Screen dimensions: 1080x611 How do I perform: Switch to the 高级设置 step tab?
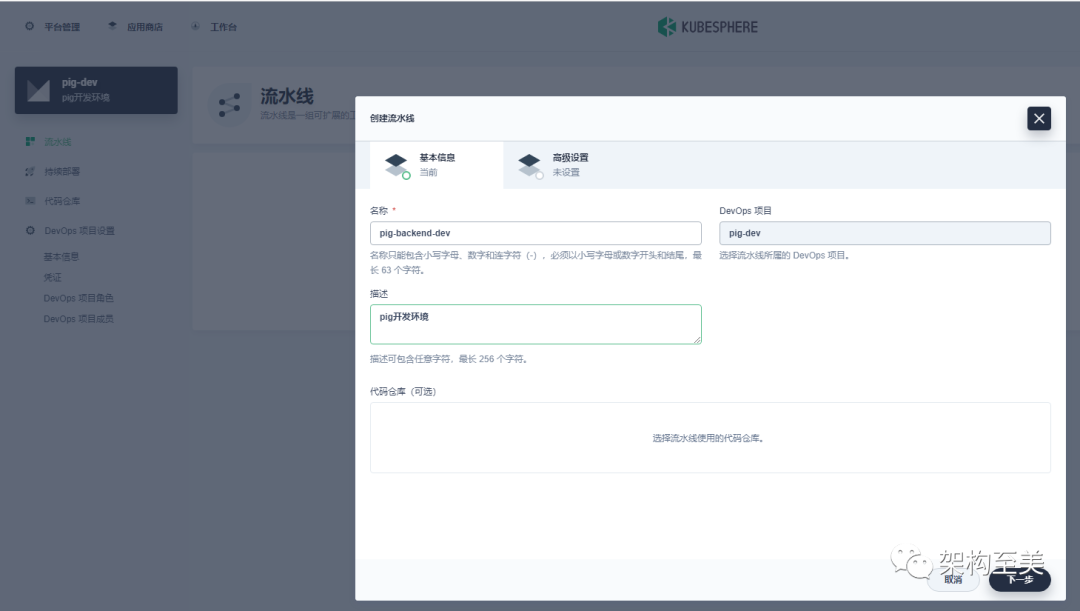[570, 165]
